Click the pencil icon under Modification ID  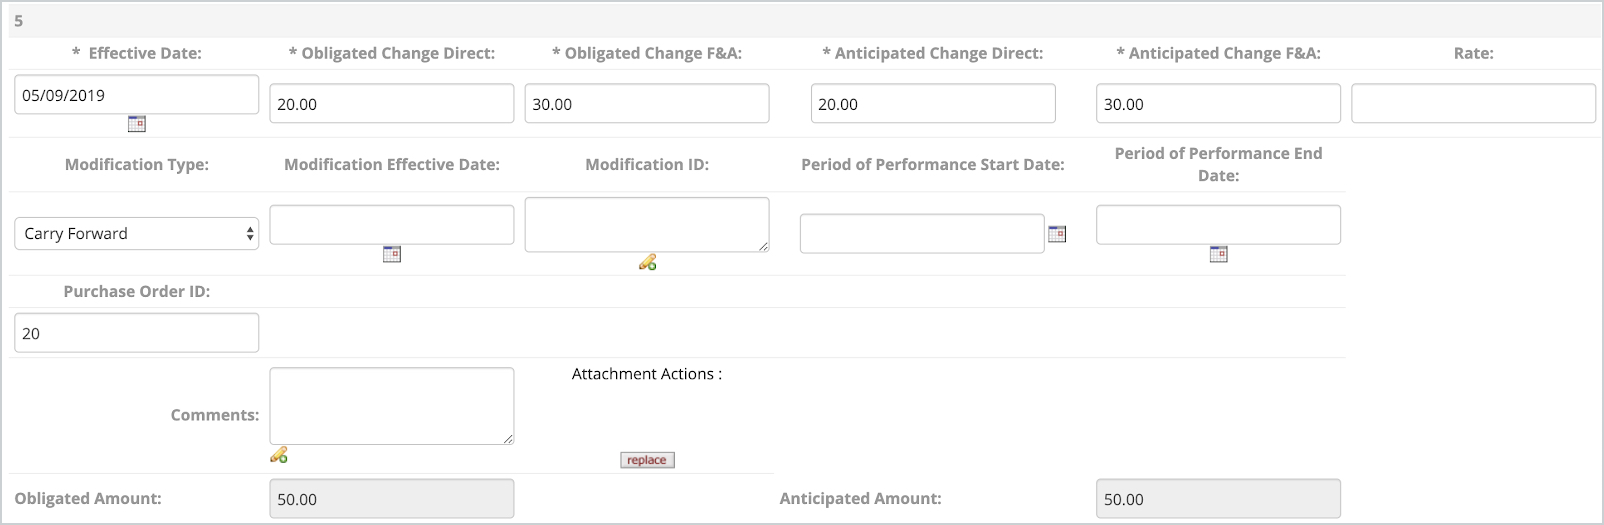click(x=648, y=263)
